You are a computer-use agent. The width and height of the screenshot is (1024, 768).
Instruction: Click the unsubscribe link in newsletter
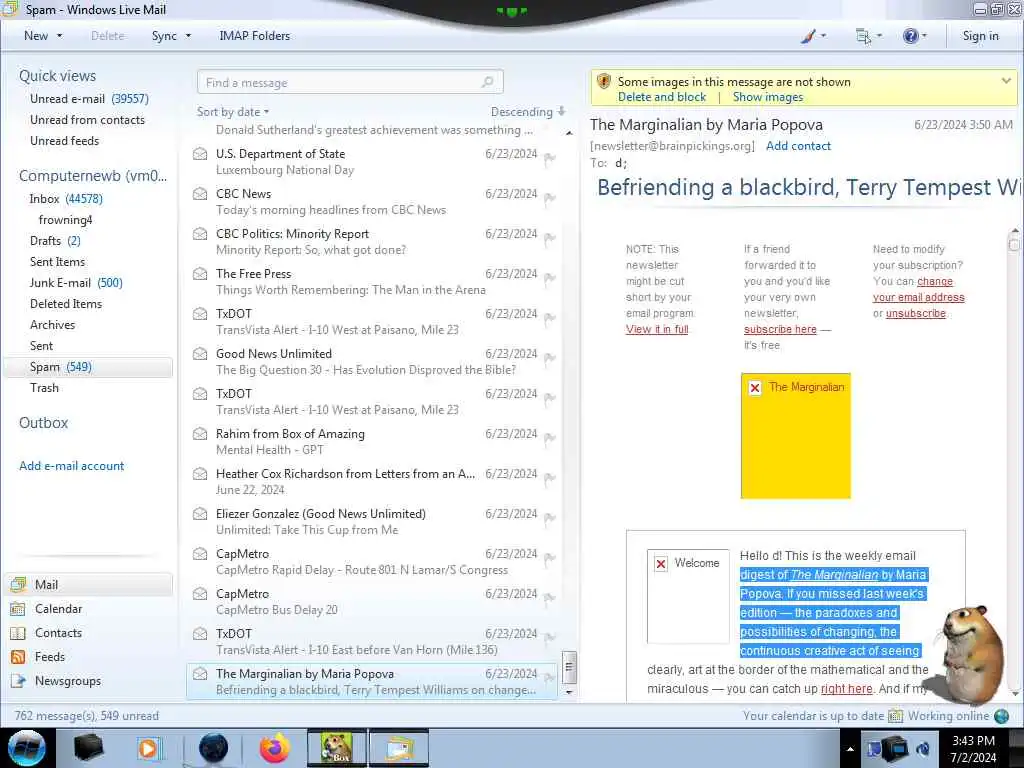tap(916, 313)
